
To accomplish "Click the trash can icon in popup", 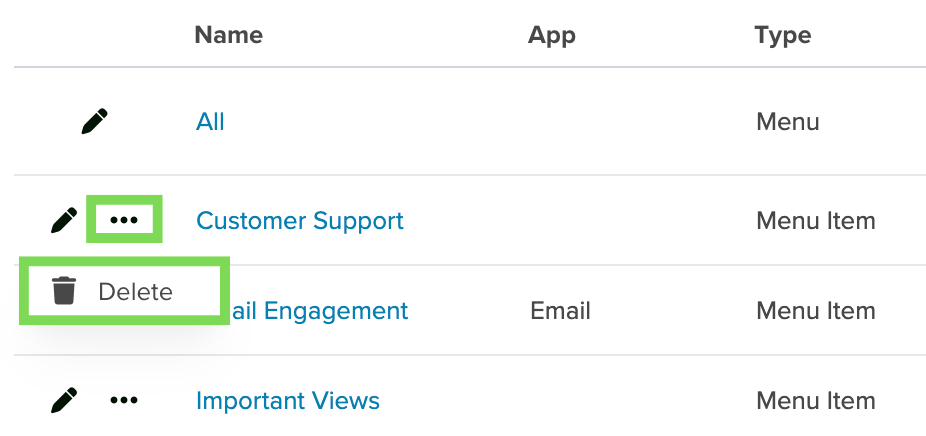I will [x=63, y=291].
